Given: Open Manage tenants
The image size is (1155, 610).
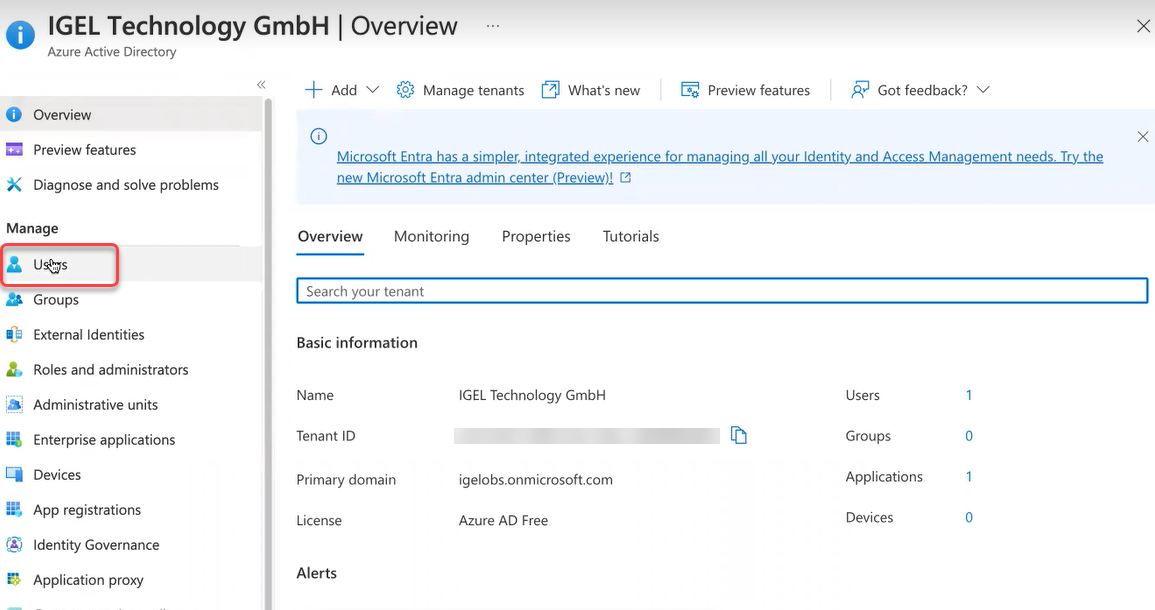Looking at the screenshot, I should click(460, 90).
